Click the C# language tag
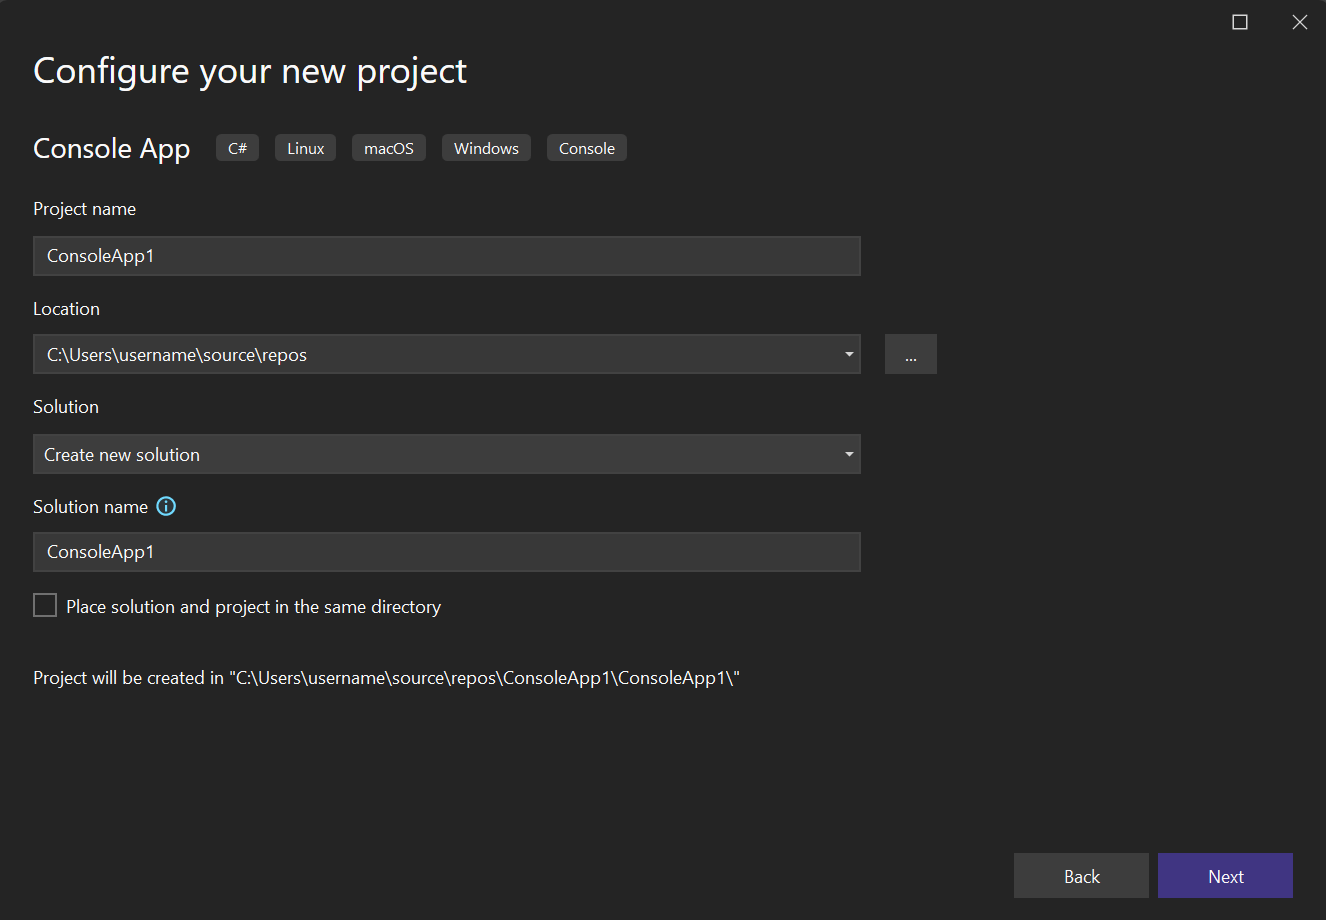Viewport: 1326px width, 920px height. pyautogui.click(x=237, y=147)
